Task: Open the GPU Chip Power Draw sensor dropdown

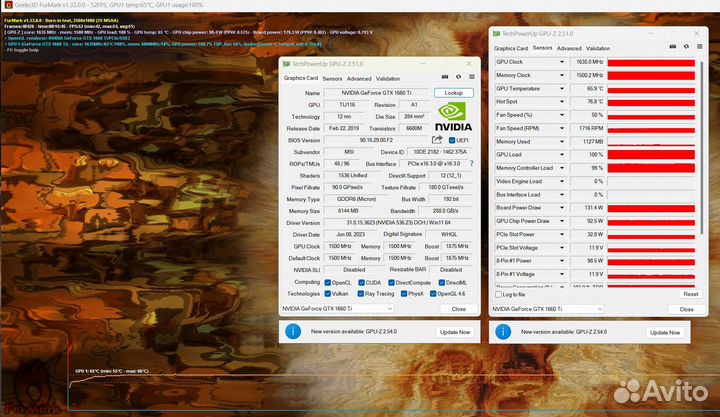Action: pyautogui.click(x=562, y=221)
